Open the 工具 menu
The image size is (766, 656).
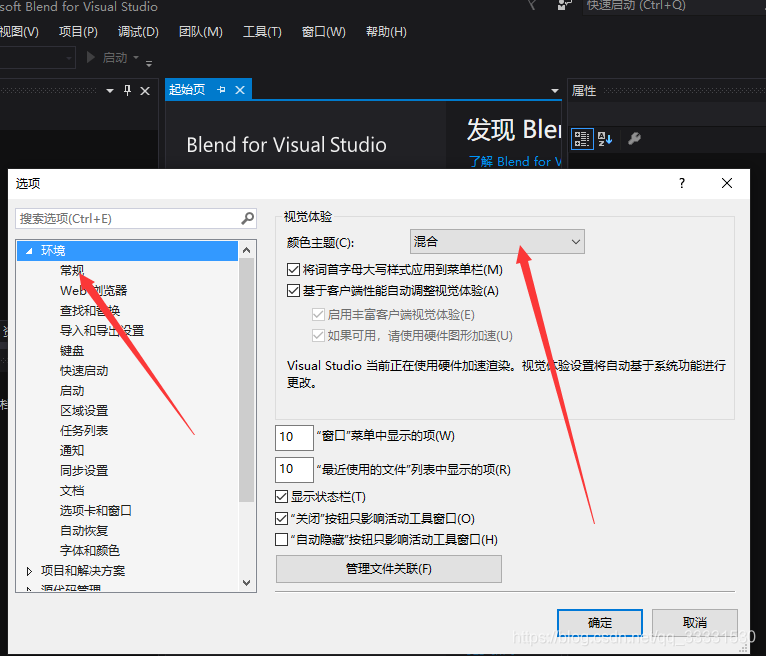[x=262, y=32]
